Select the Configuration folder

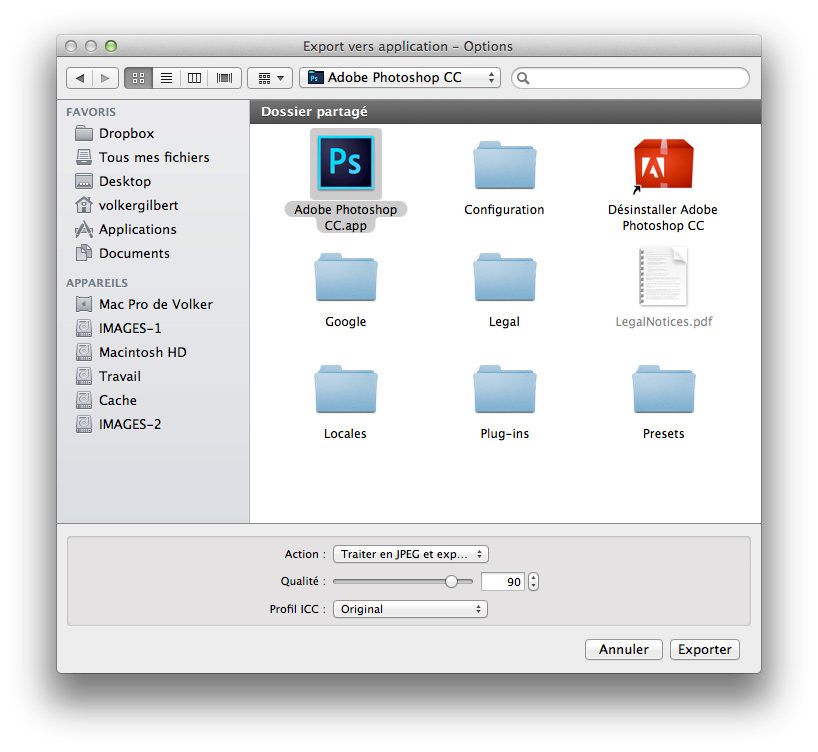pyautogui.click(x=504, y=165)
